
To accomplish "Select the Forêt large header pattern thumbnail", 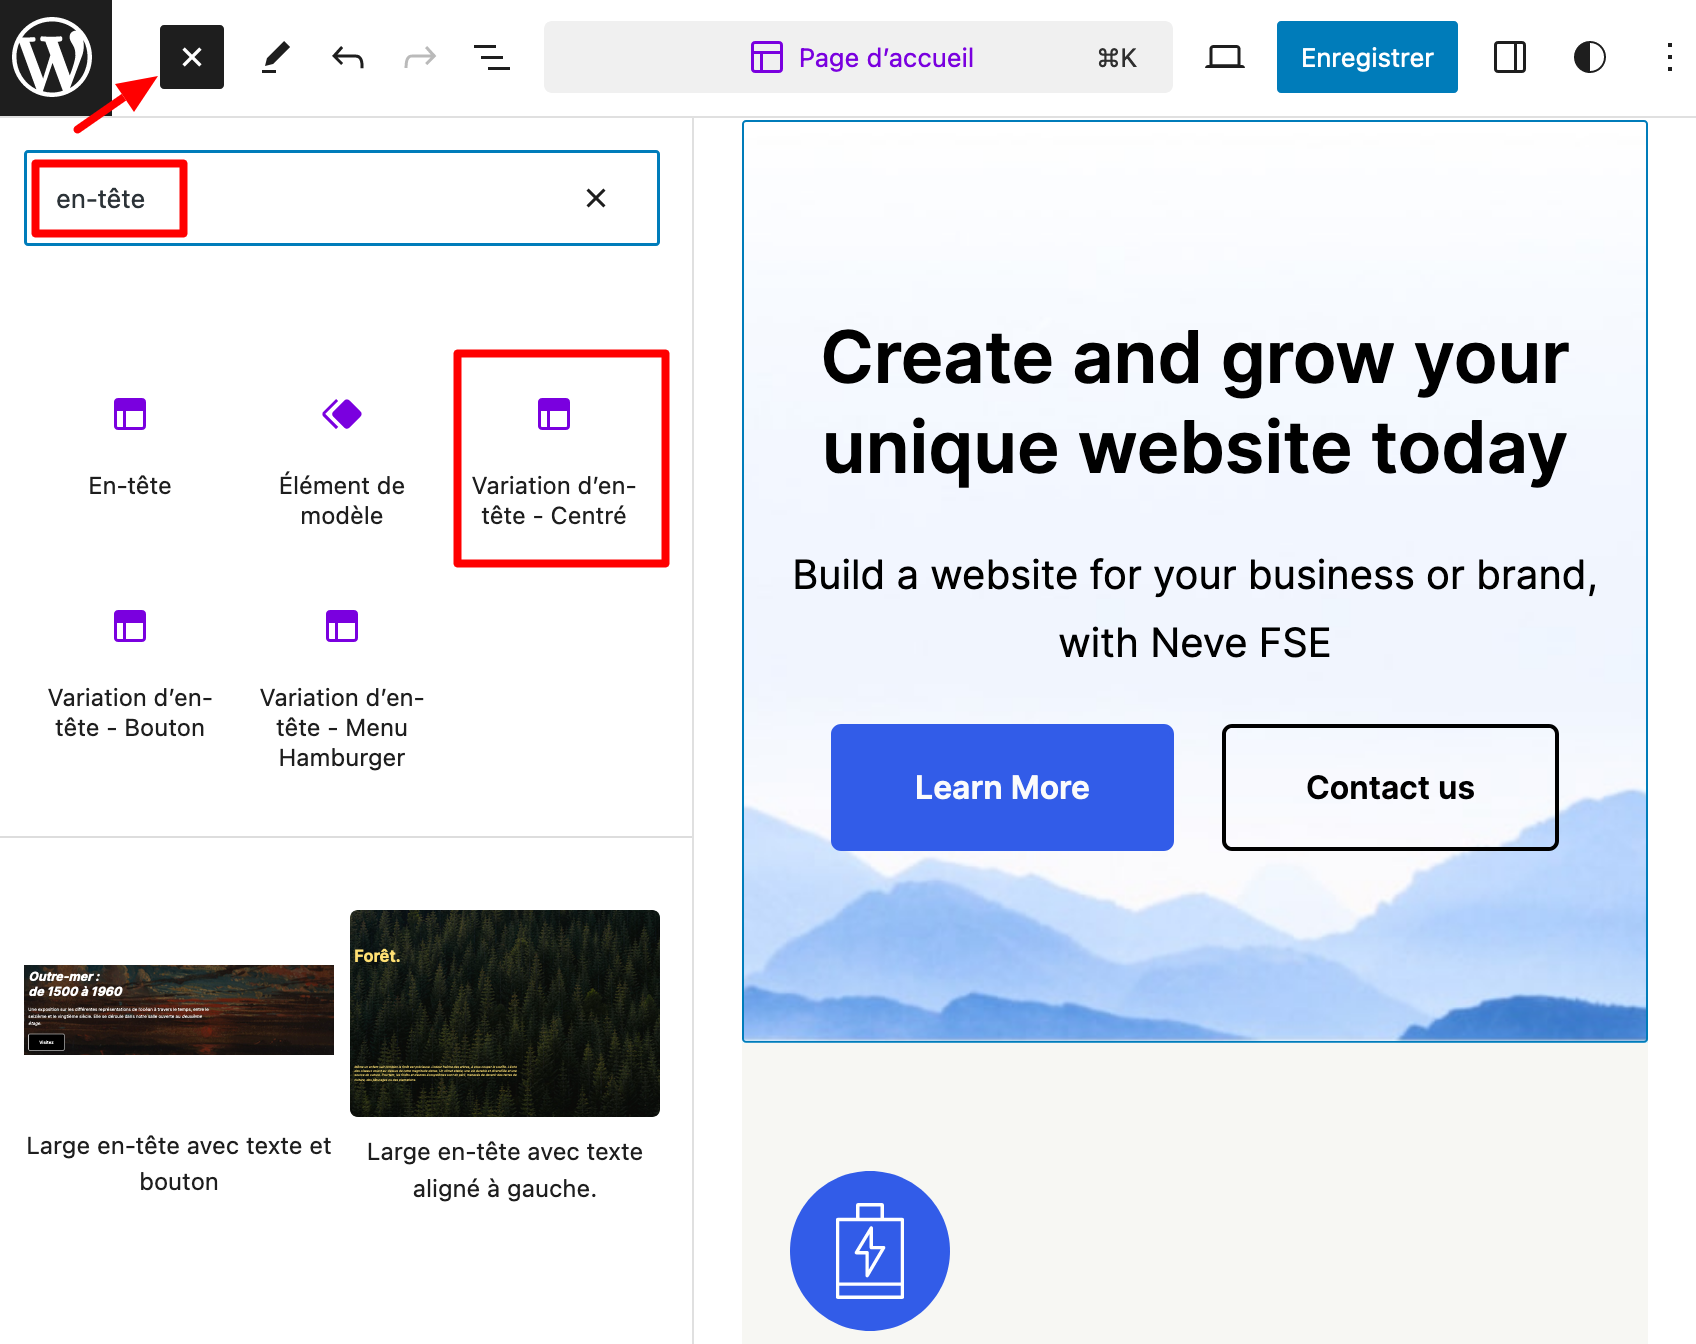I will click(505, 1013).
